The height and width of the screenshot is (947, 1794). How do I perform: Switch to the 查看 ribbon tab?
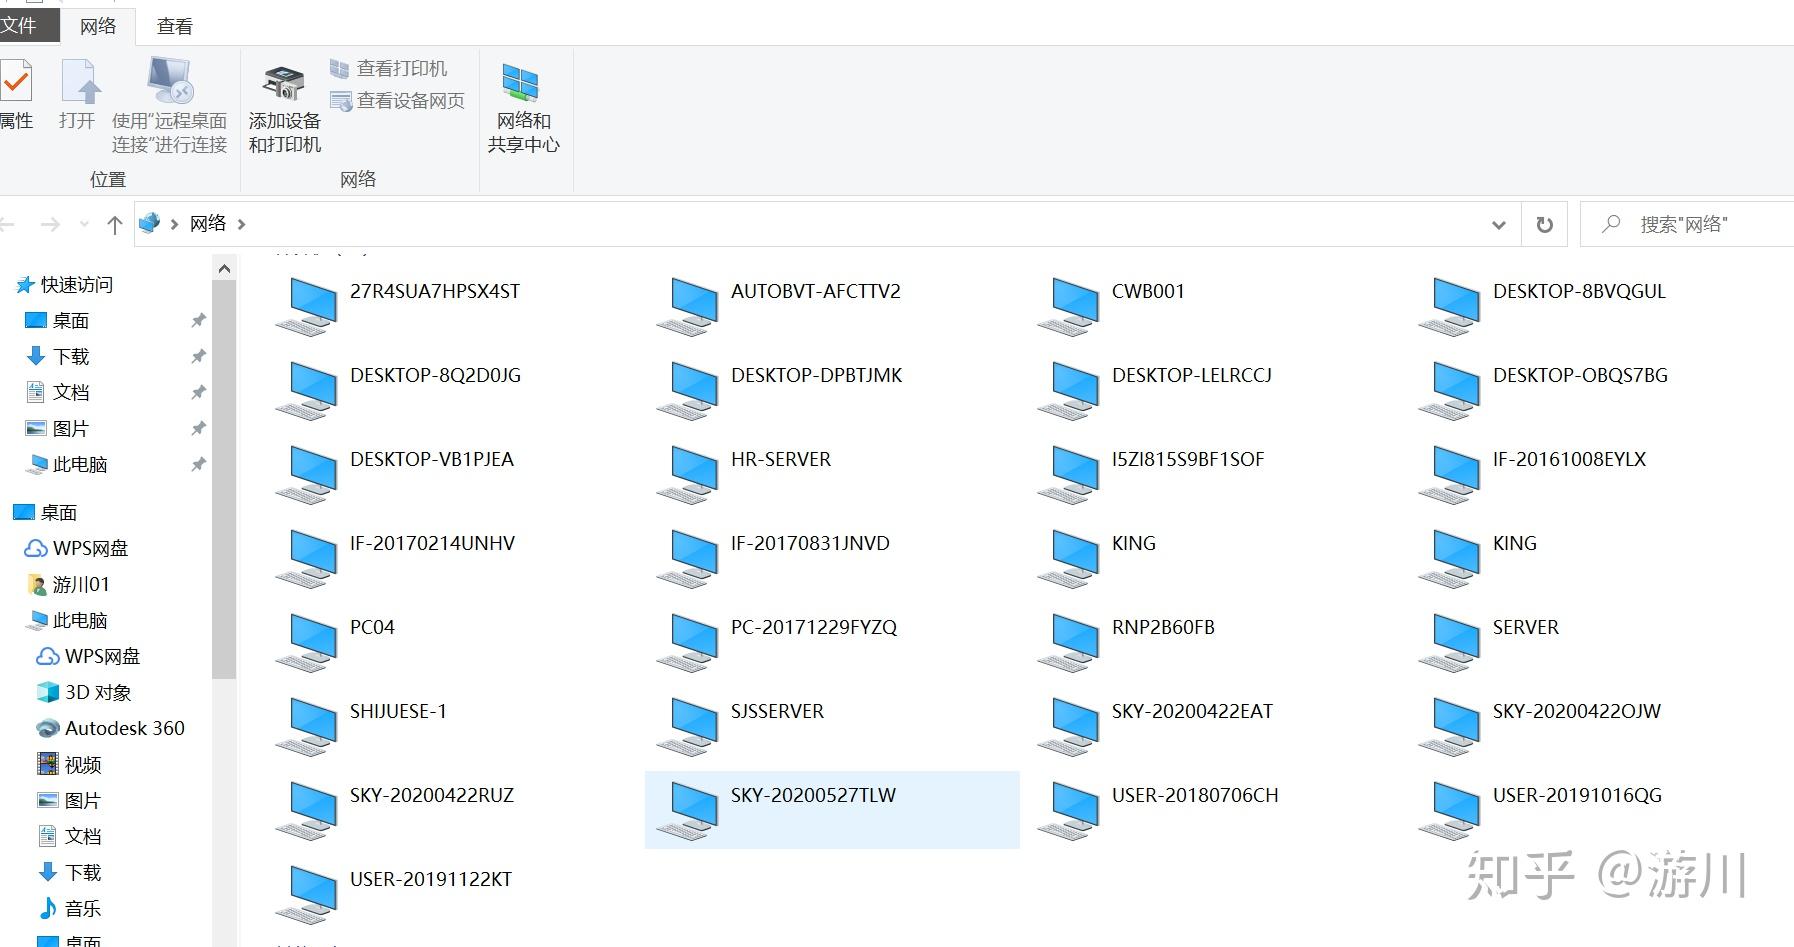point(175,26)
